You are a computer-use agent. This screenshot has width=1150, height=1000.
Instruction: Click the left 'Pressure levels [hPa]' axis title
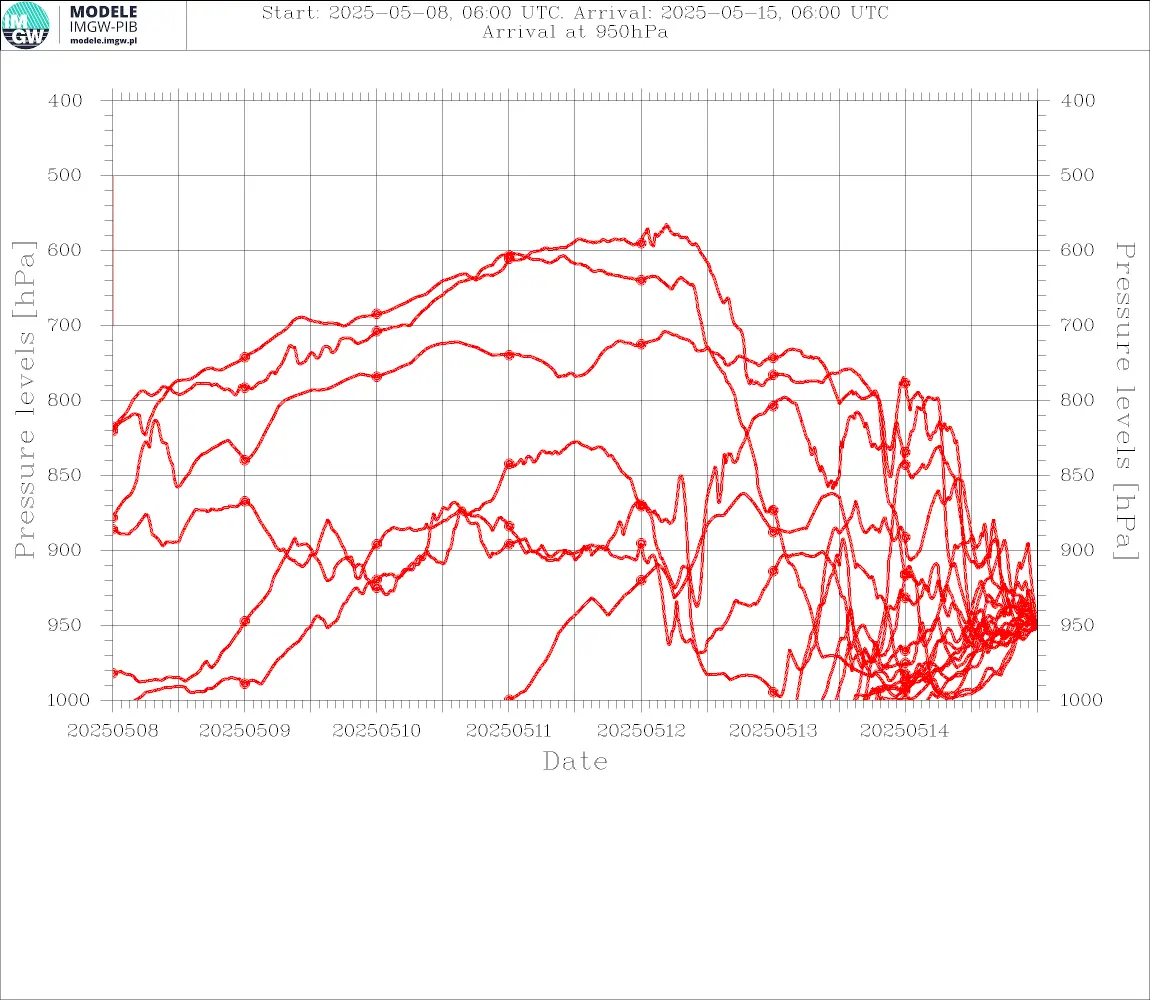coord(24,400)
